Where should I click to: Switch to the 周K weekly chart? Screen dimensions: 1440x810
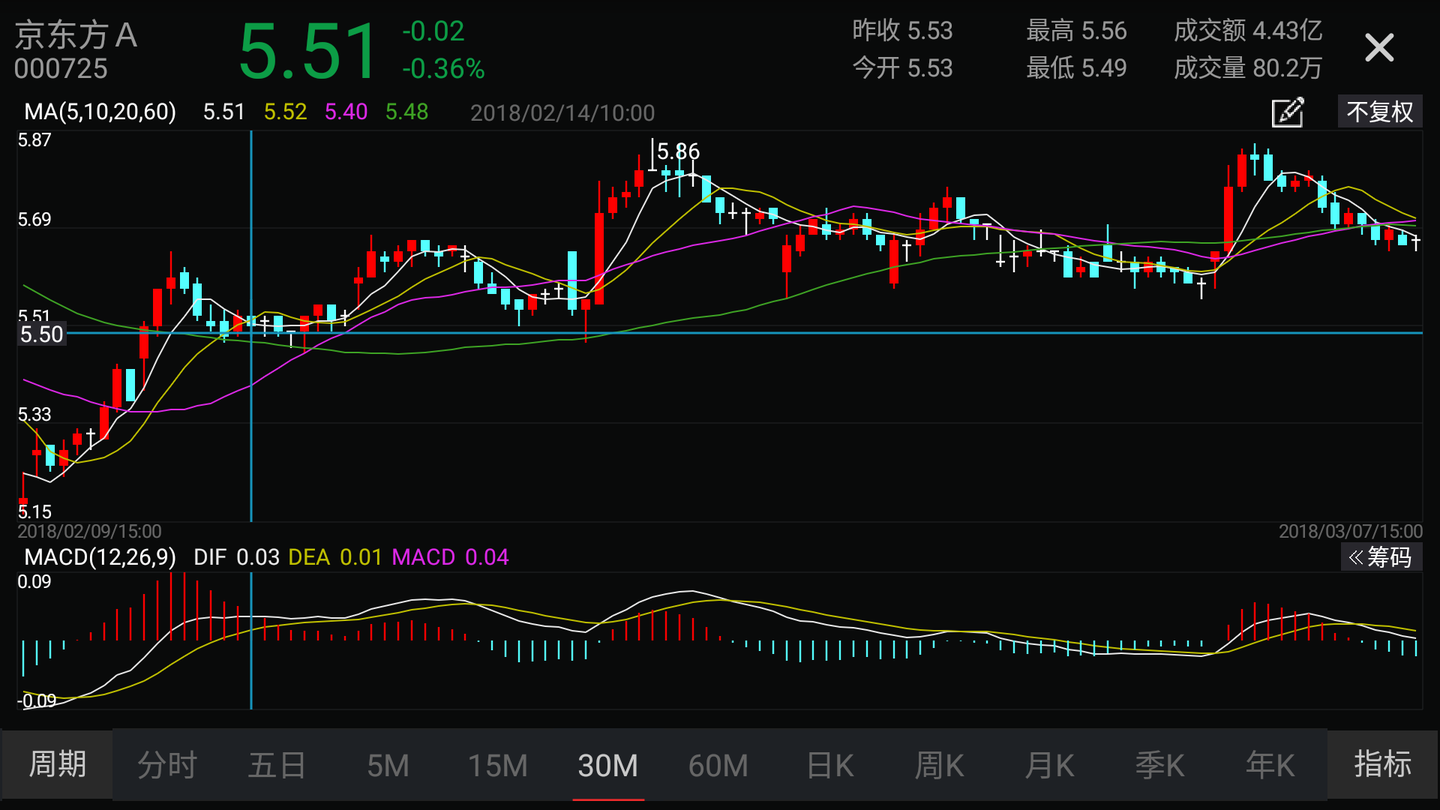point(939,766)
